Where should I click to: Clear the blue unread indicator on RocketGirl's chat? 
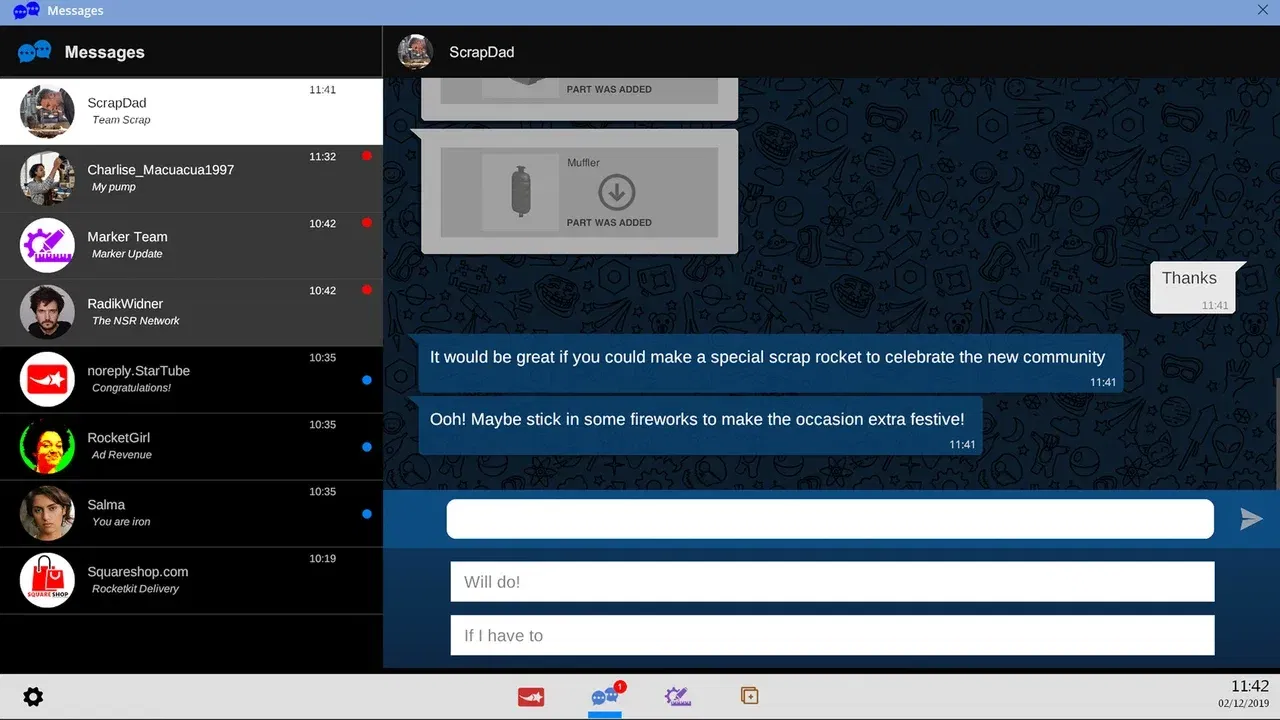[366, 447]
